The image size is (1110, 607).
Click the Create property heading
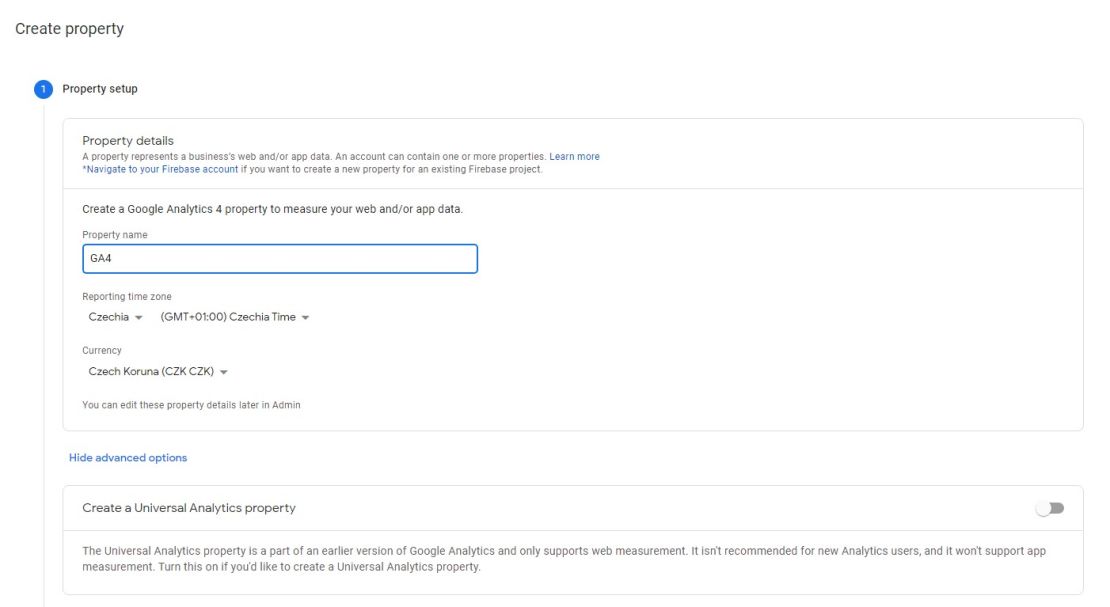pyautogui.click(x=69, y=28)
